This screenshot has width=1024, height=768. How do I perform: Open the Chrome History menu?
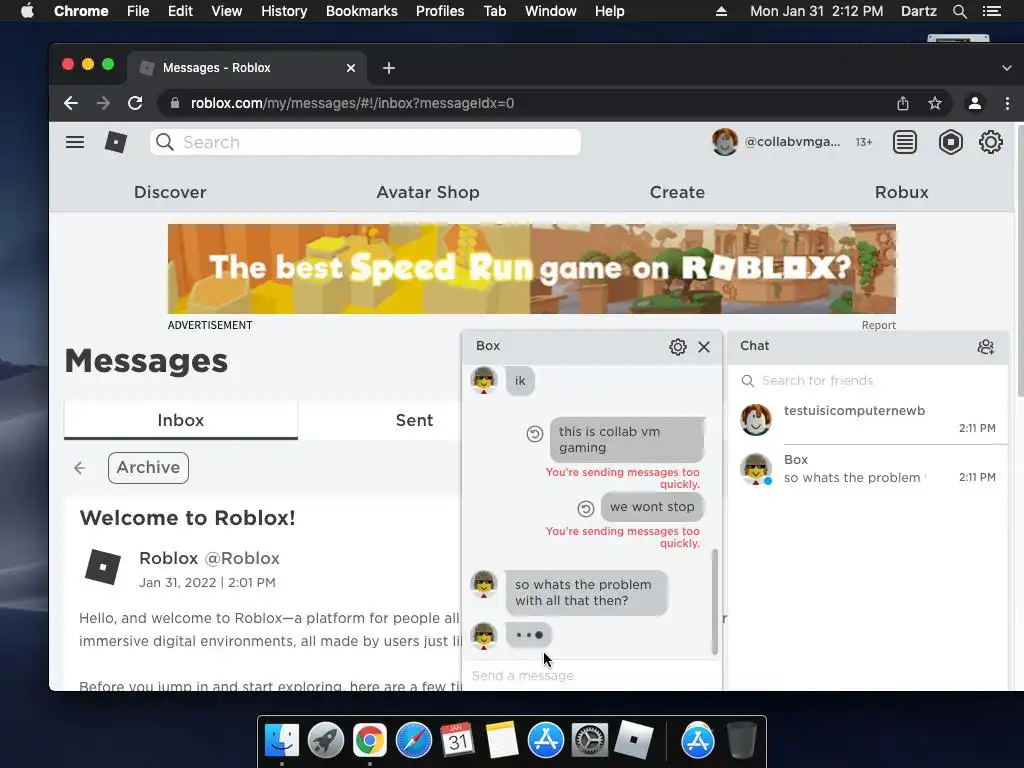(283, 11)
